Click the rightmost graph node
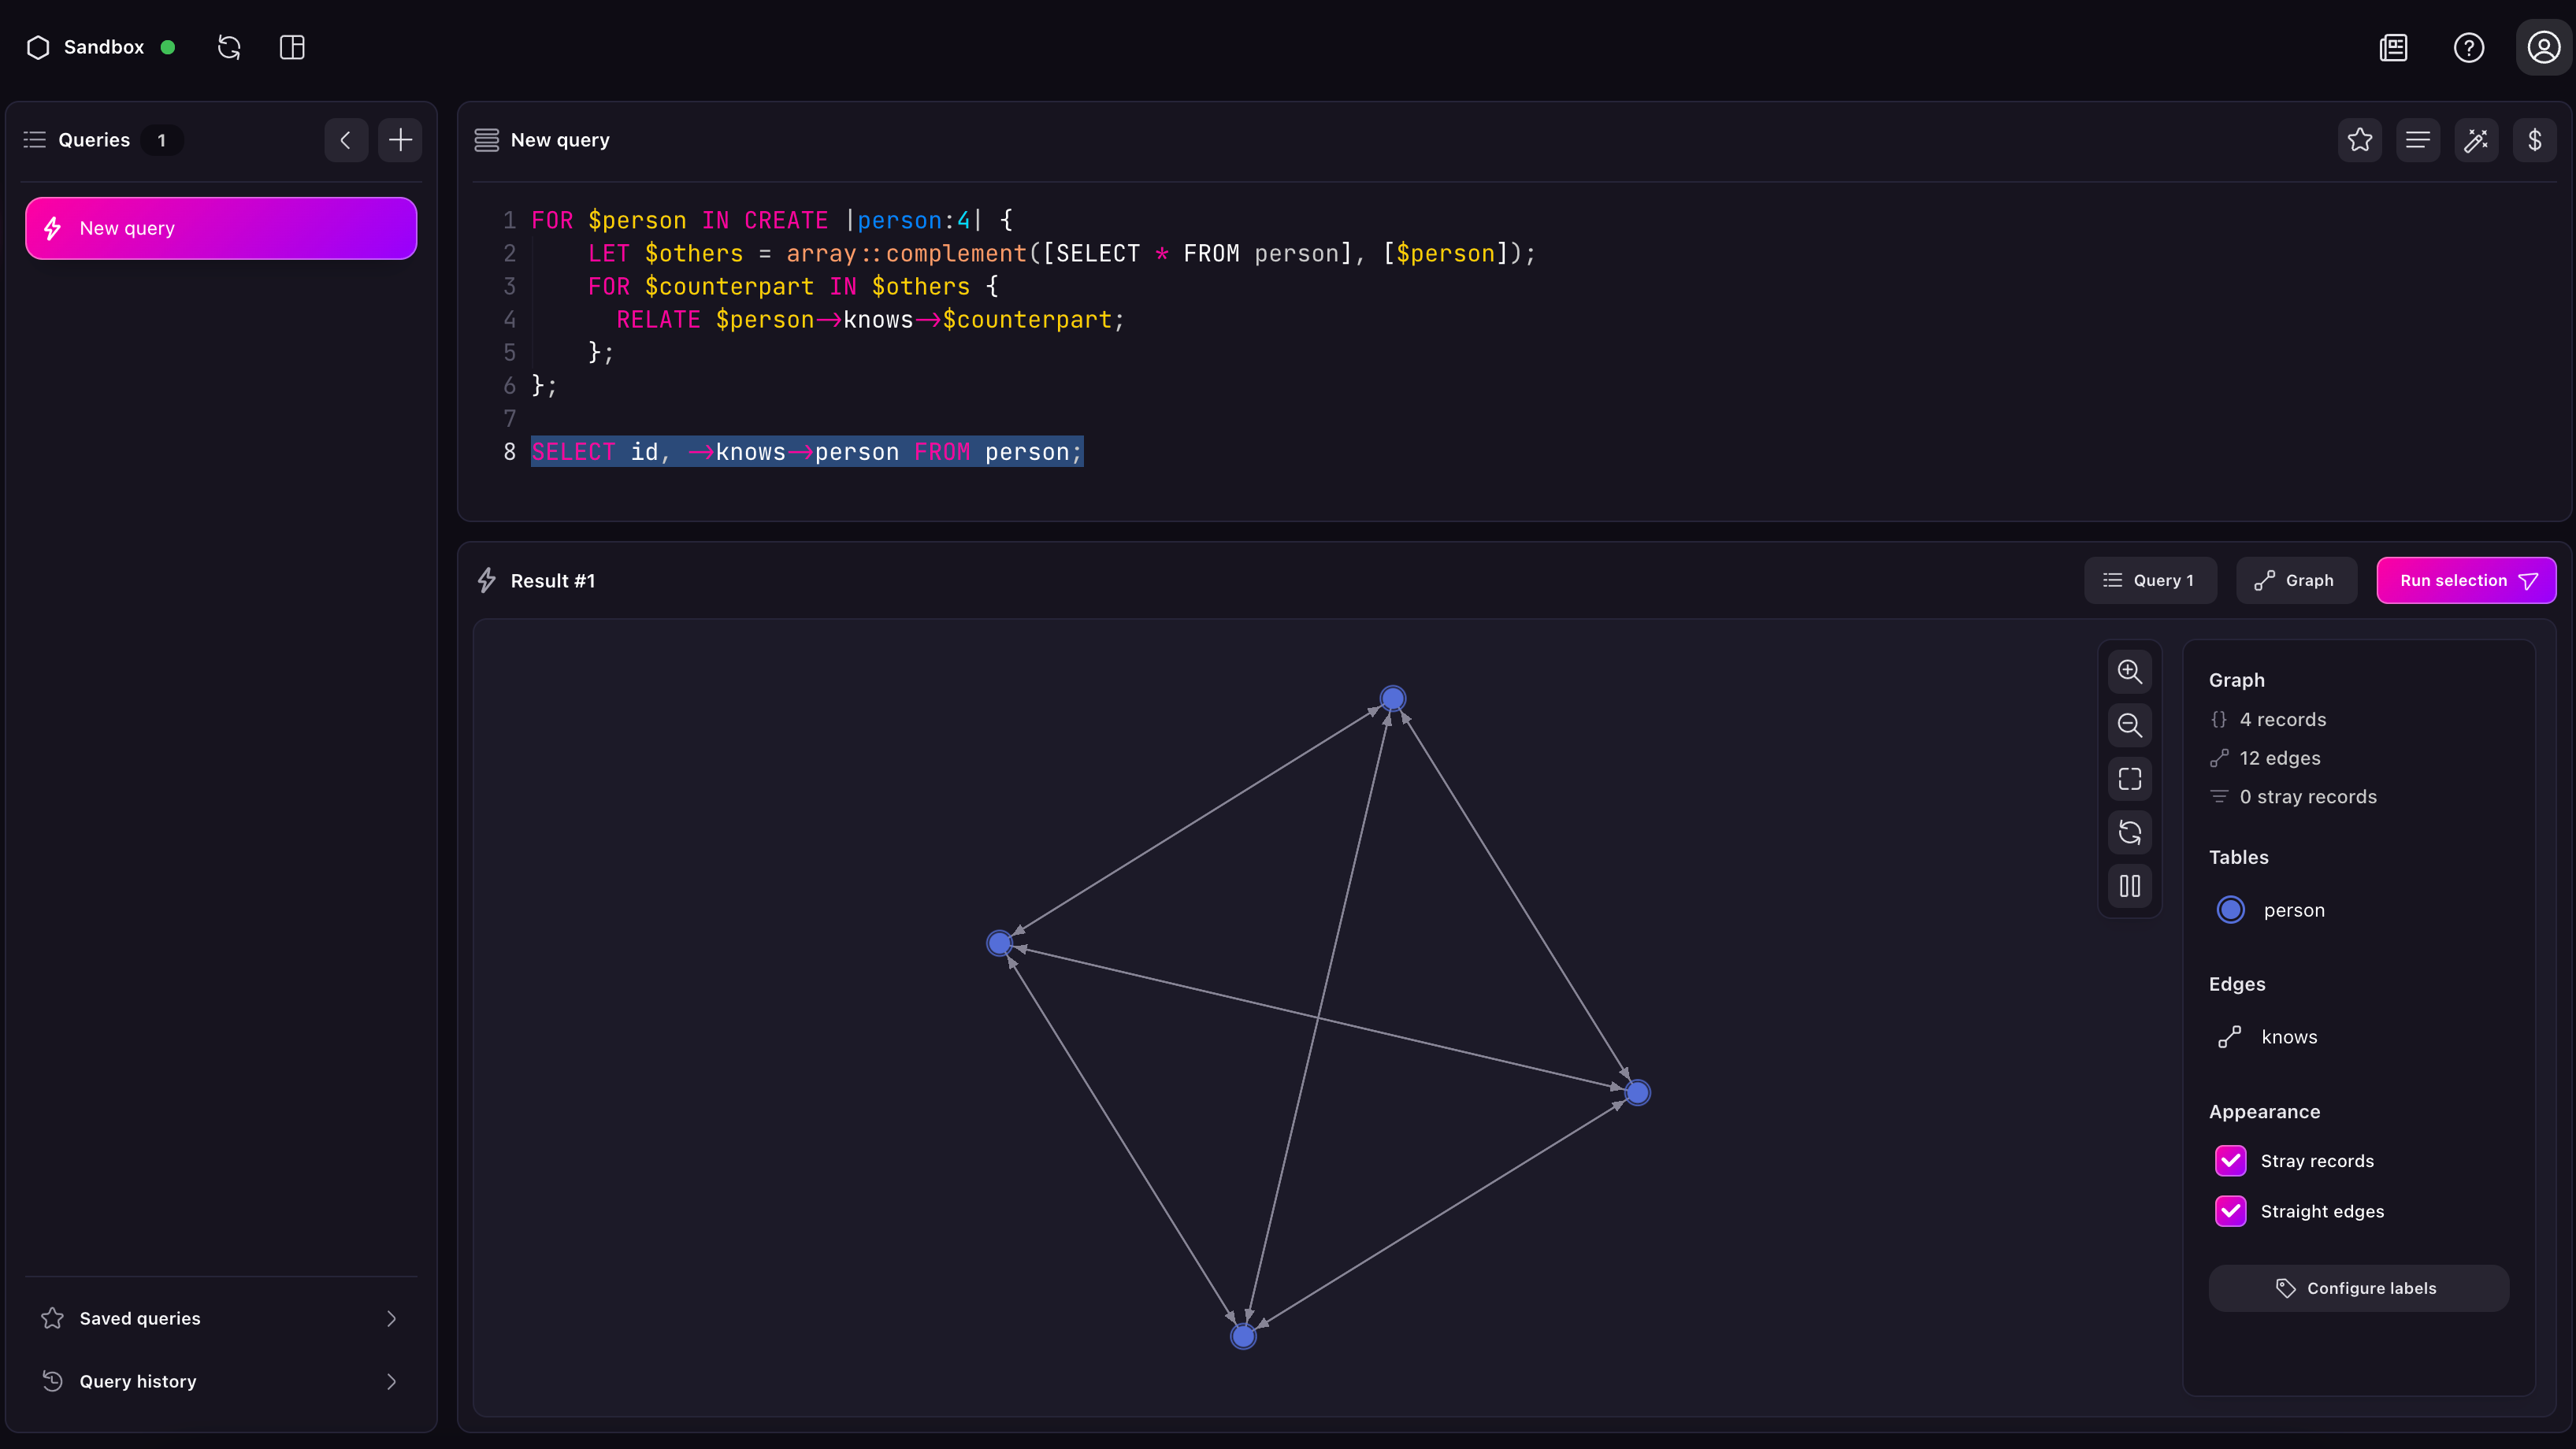2576x1449 pixels. [x=1637, y=1093]
